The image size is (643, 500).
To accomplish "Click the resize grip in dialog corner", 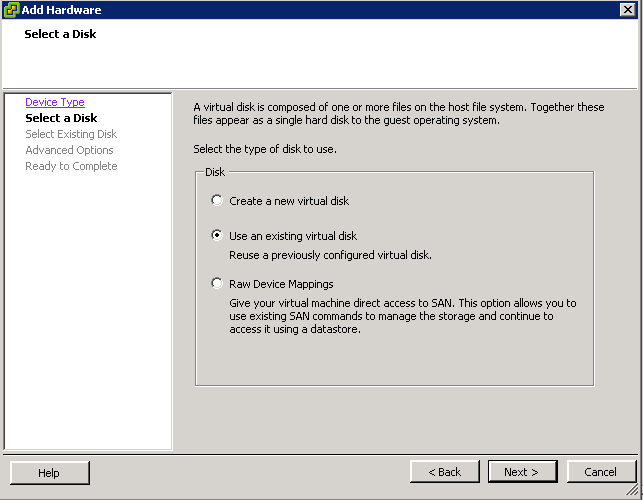I will [634, 489].
